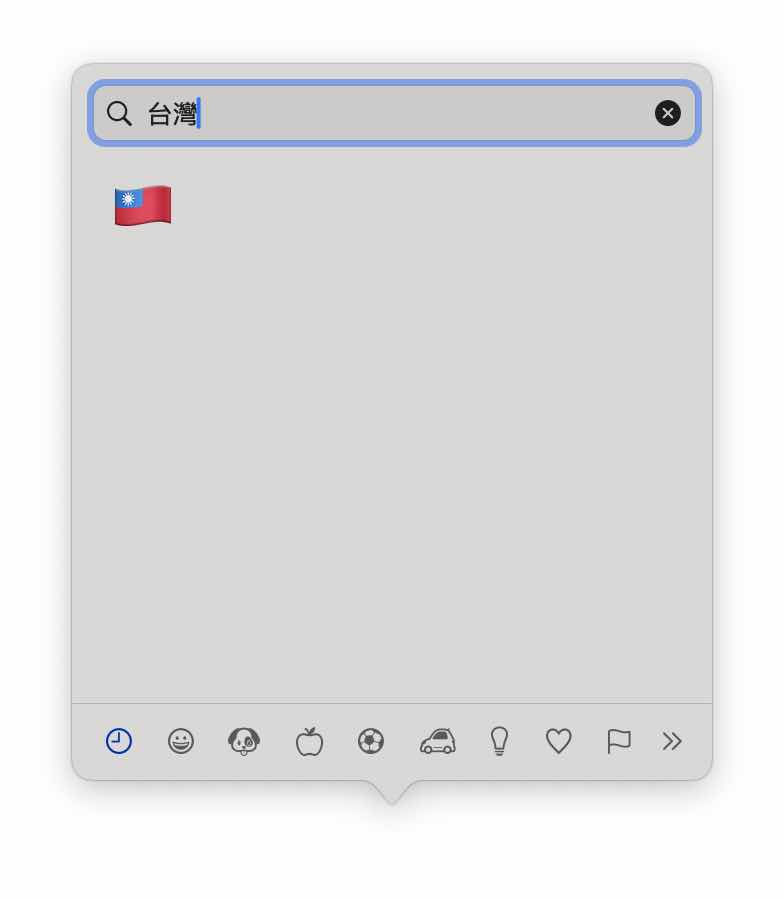Expand viewer with the double chevron icon
Image resolution: width=784 pixels, height=898 pixels.
[x=672, y=741]
